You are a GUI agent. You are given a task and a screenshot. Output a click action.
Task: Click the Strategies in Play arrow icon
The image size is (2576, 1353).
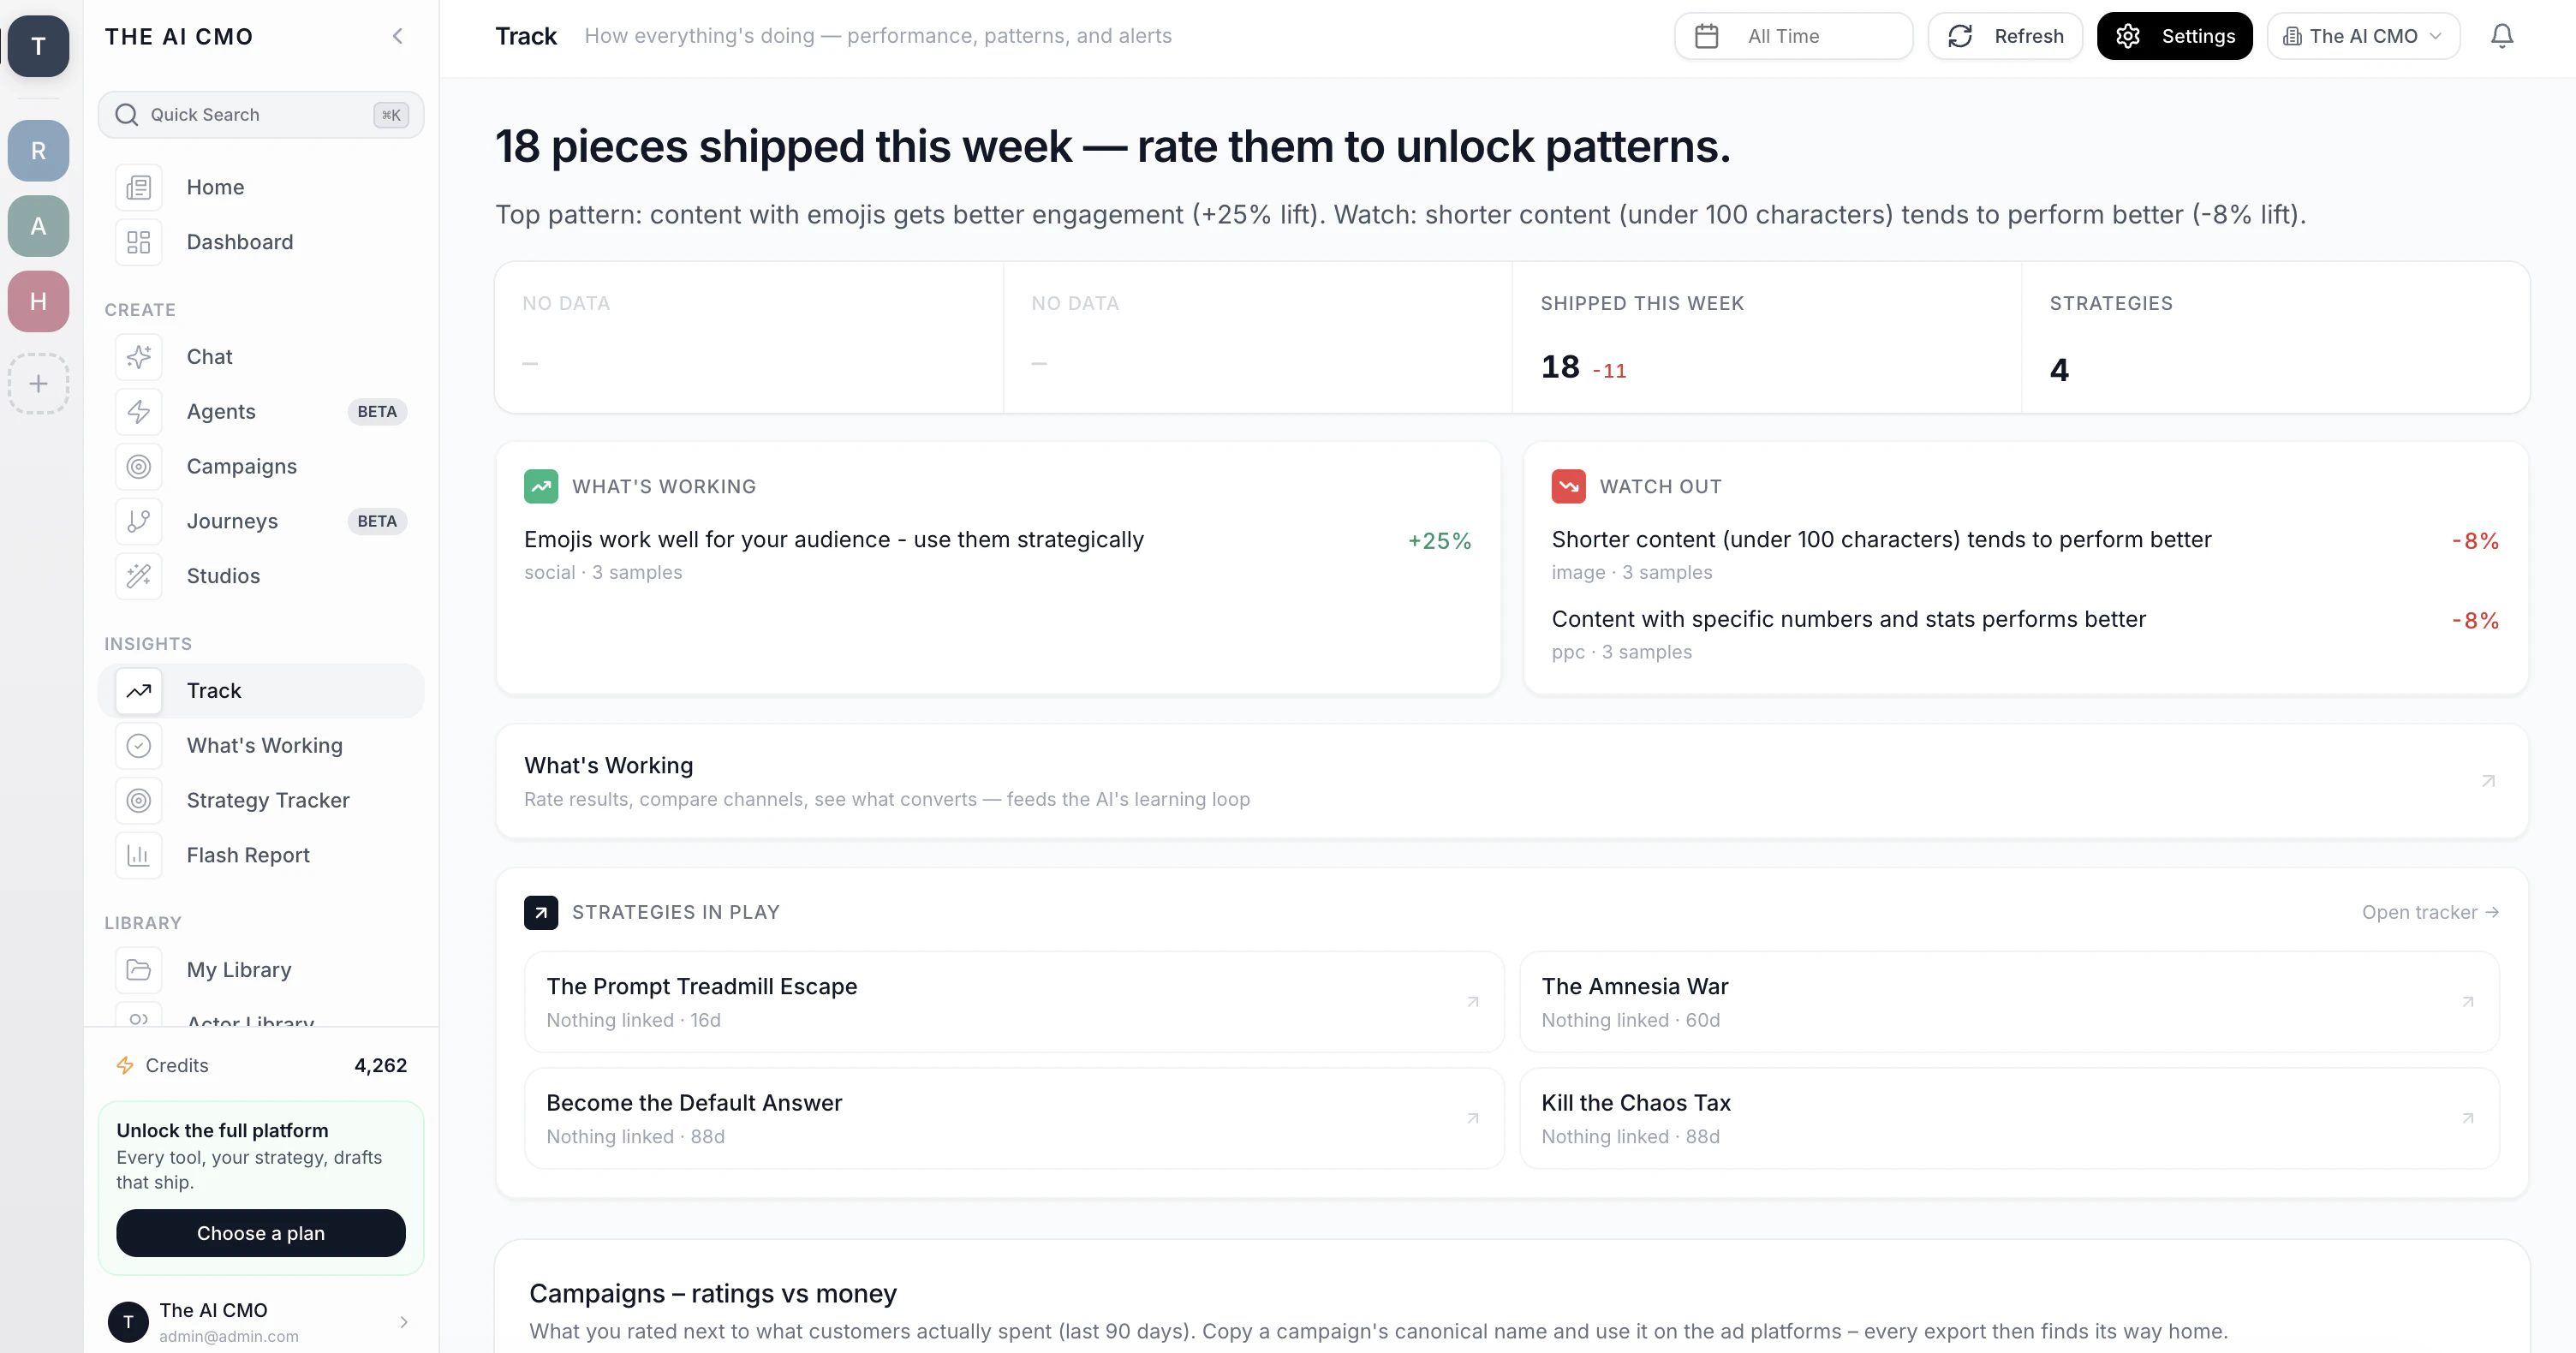point(541,912)
